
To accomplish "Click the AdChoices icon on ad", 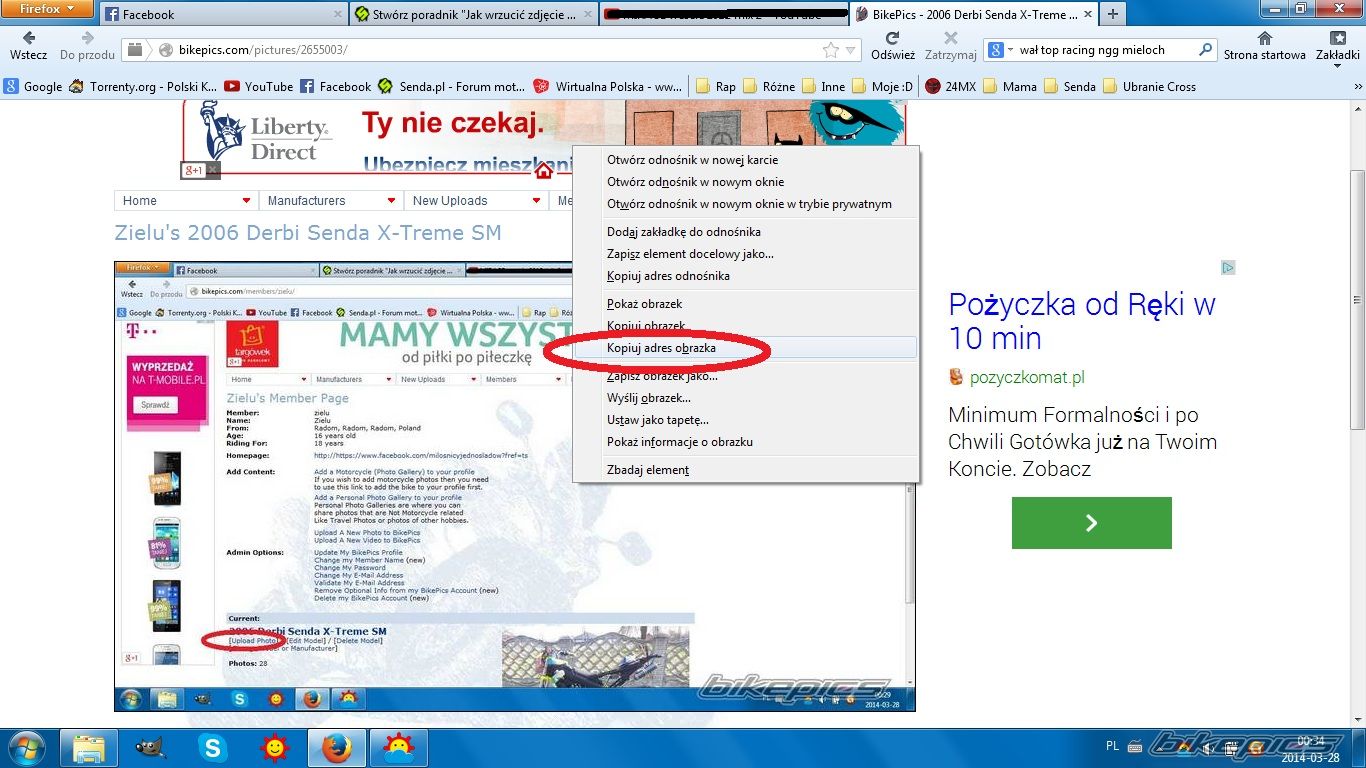I will pyautogui.click(x=1228, y=268).
